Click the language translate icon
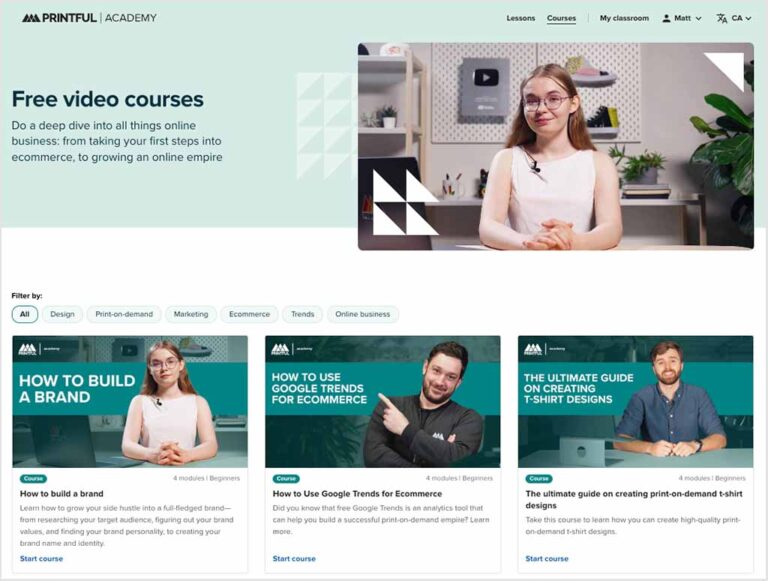The width and height of the screenshot is (768, 581). tap(721, 18)
